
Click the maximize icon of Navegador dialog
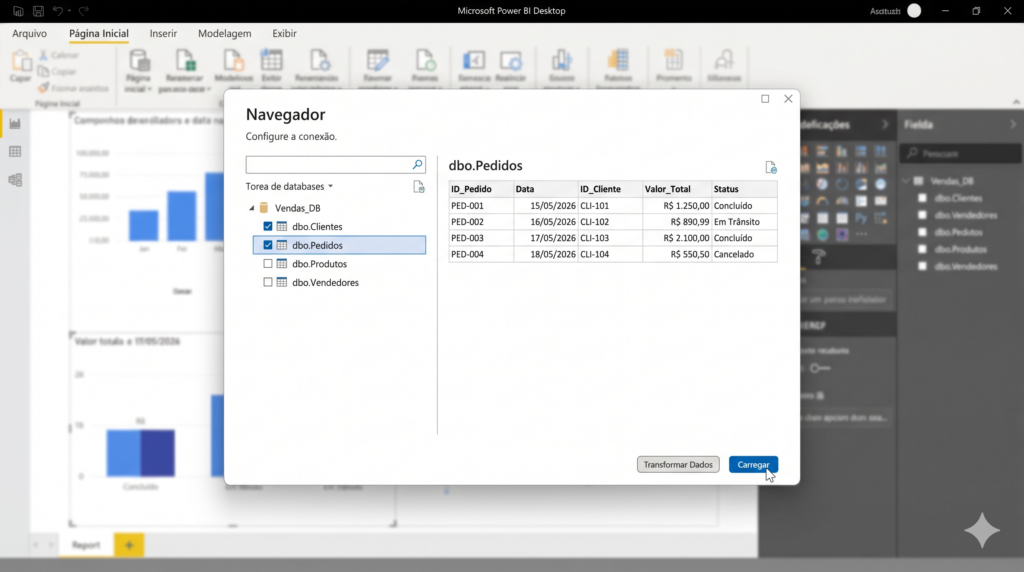pyautogui.click(x=765, y=99)
